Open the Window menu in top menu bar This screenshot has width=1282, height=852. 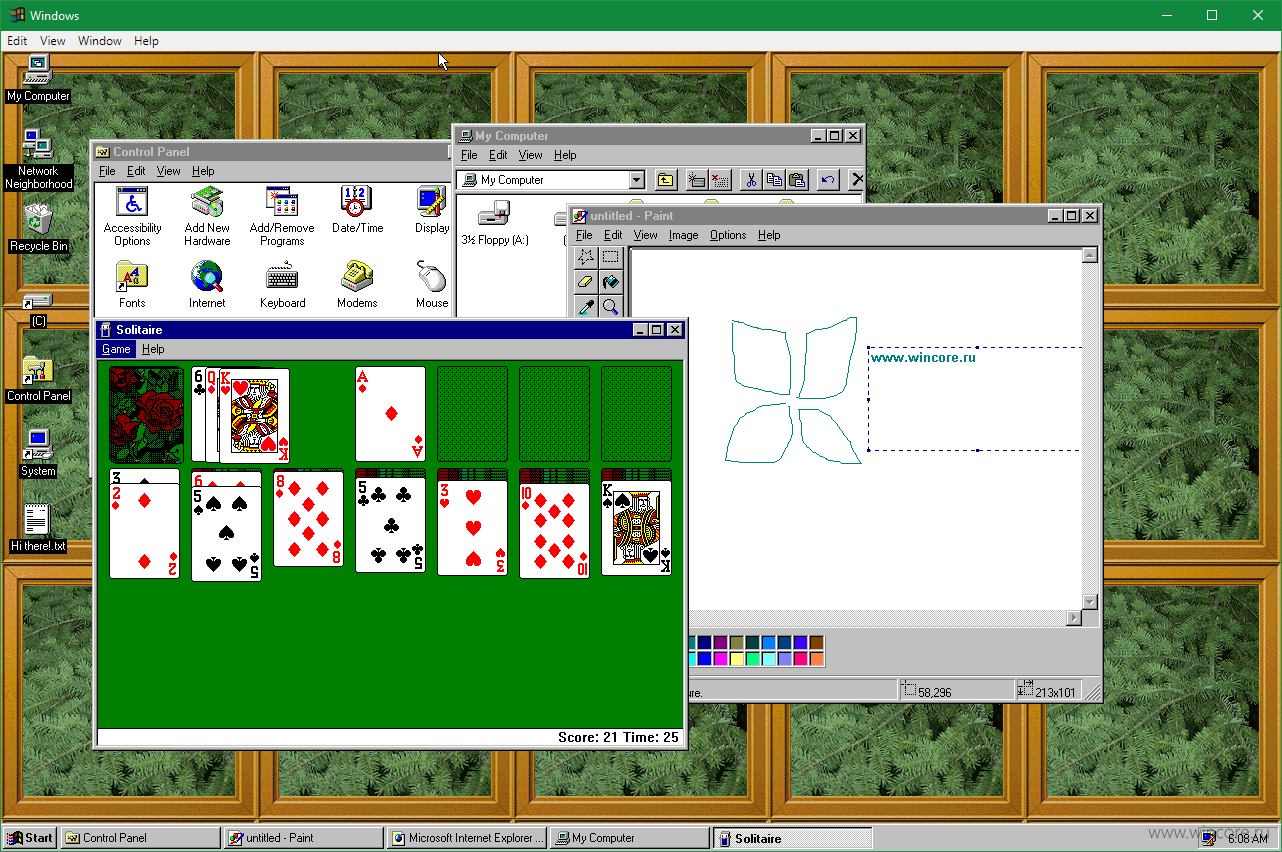tap(100, 41)
